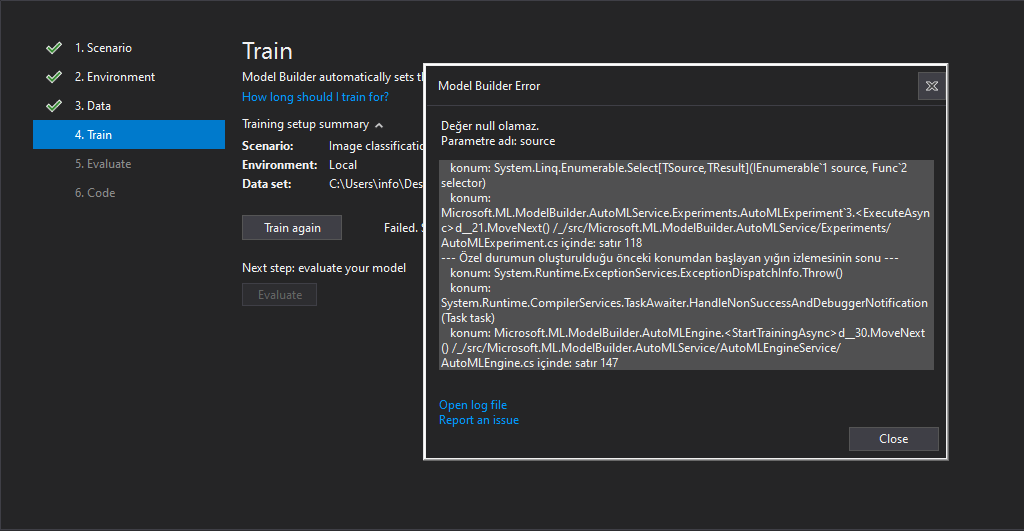The image size is (1024, 531).
Task: Click 'Parametre adı: source' text
Action: (x=498, y=141)
